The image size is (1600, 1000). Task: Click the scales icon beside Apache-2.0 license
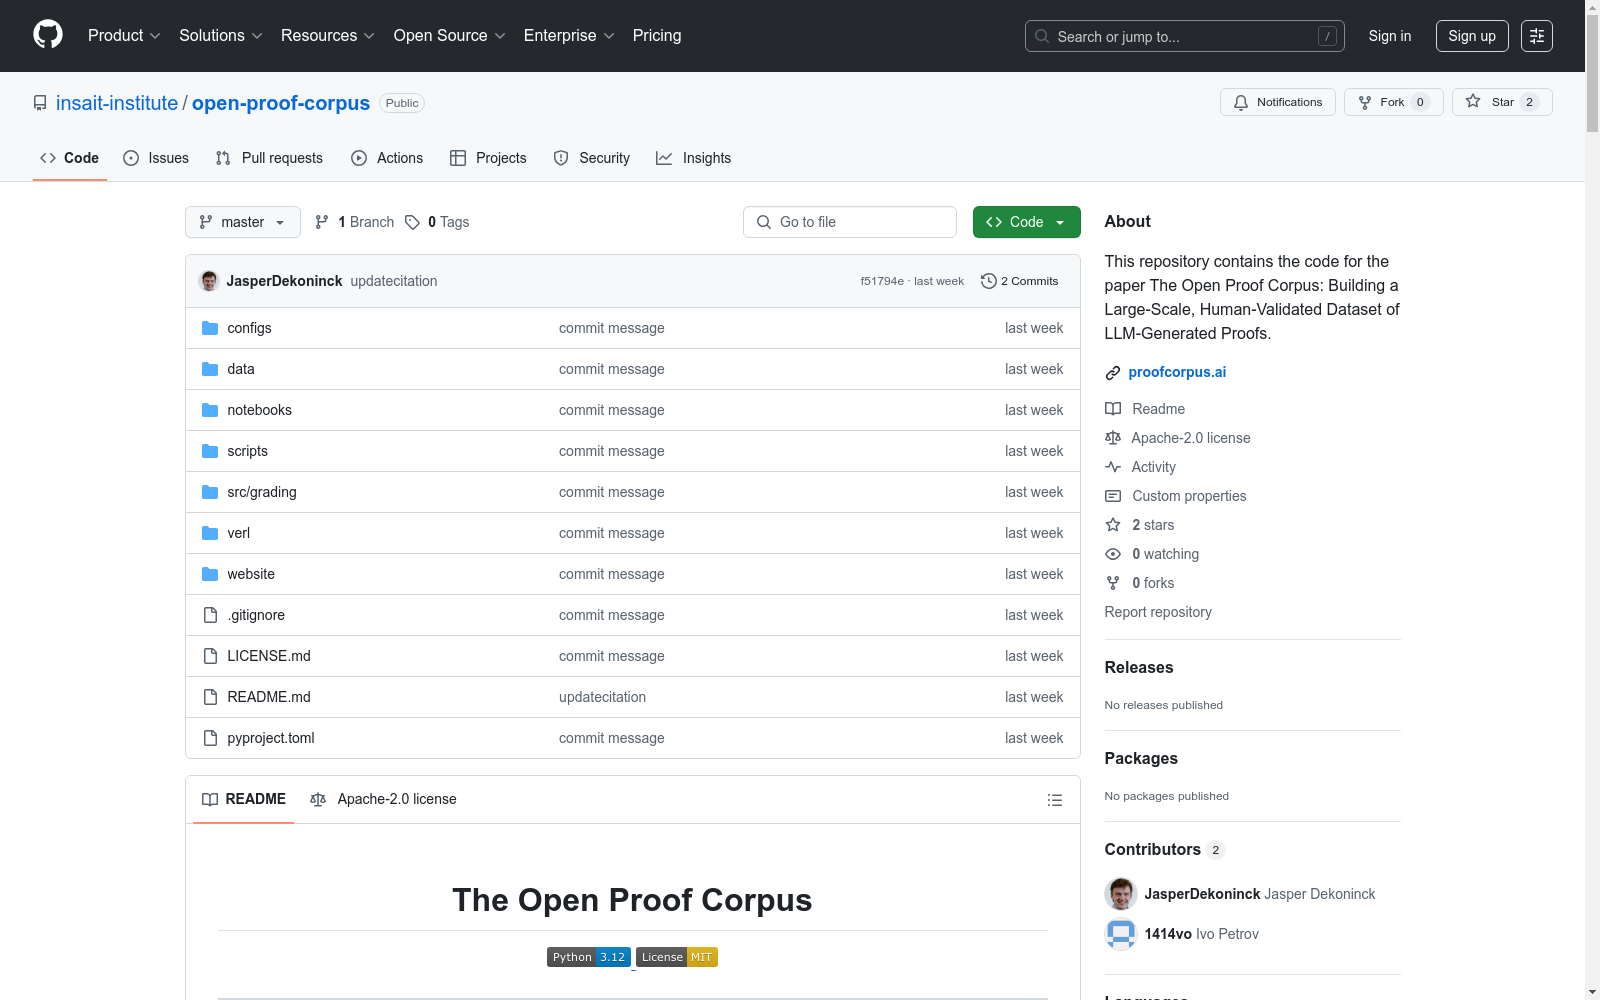coord(1113,438)
